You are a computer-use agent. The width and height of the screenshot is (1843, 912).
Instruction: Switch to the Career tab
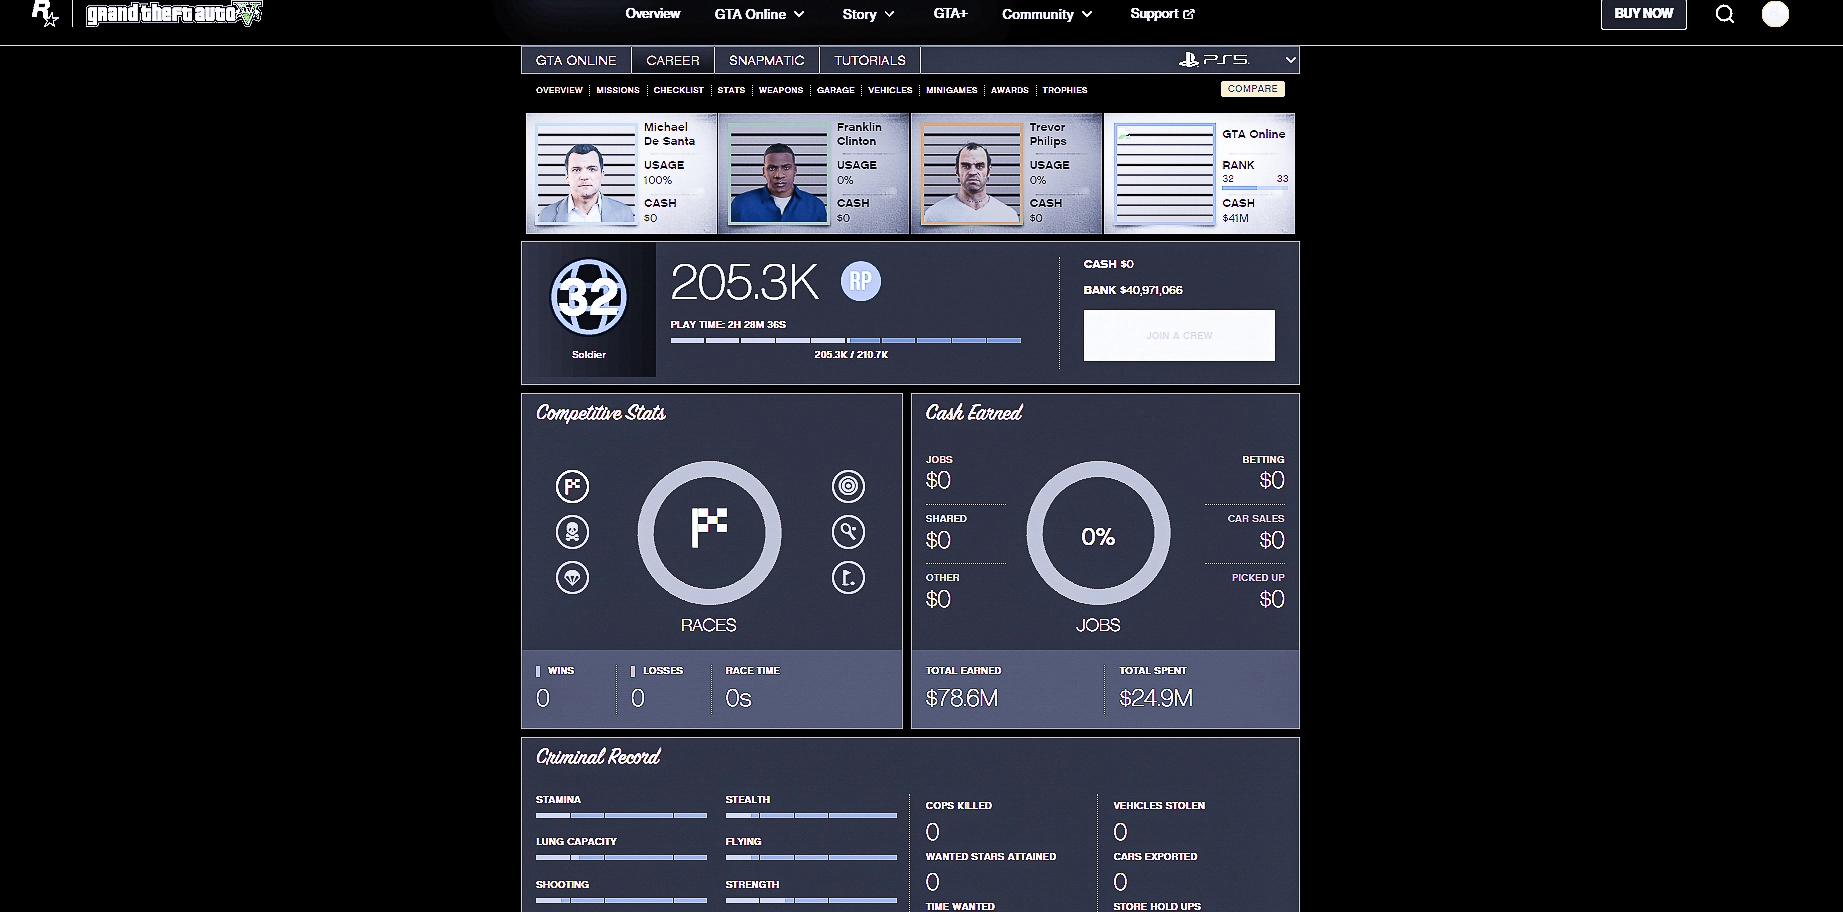pos(672,60)
